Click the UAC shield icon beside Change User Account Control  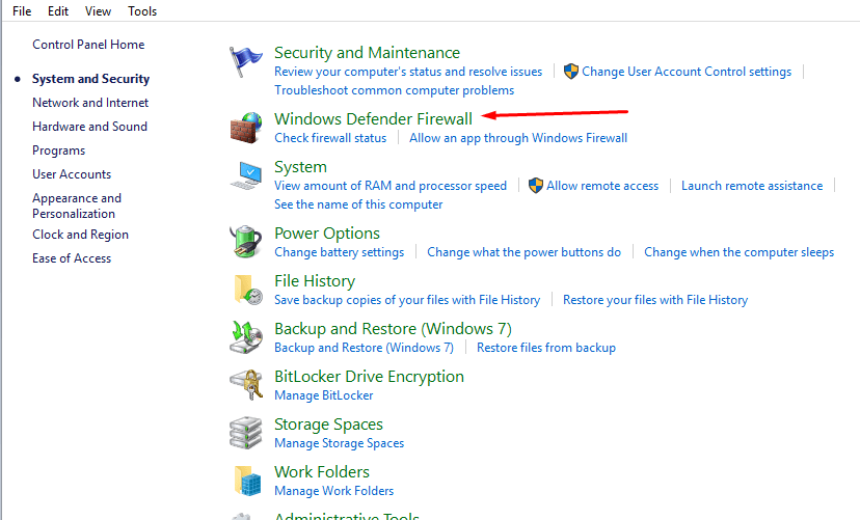(571, 71)
